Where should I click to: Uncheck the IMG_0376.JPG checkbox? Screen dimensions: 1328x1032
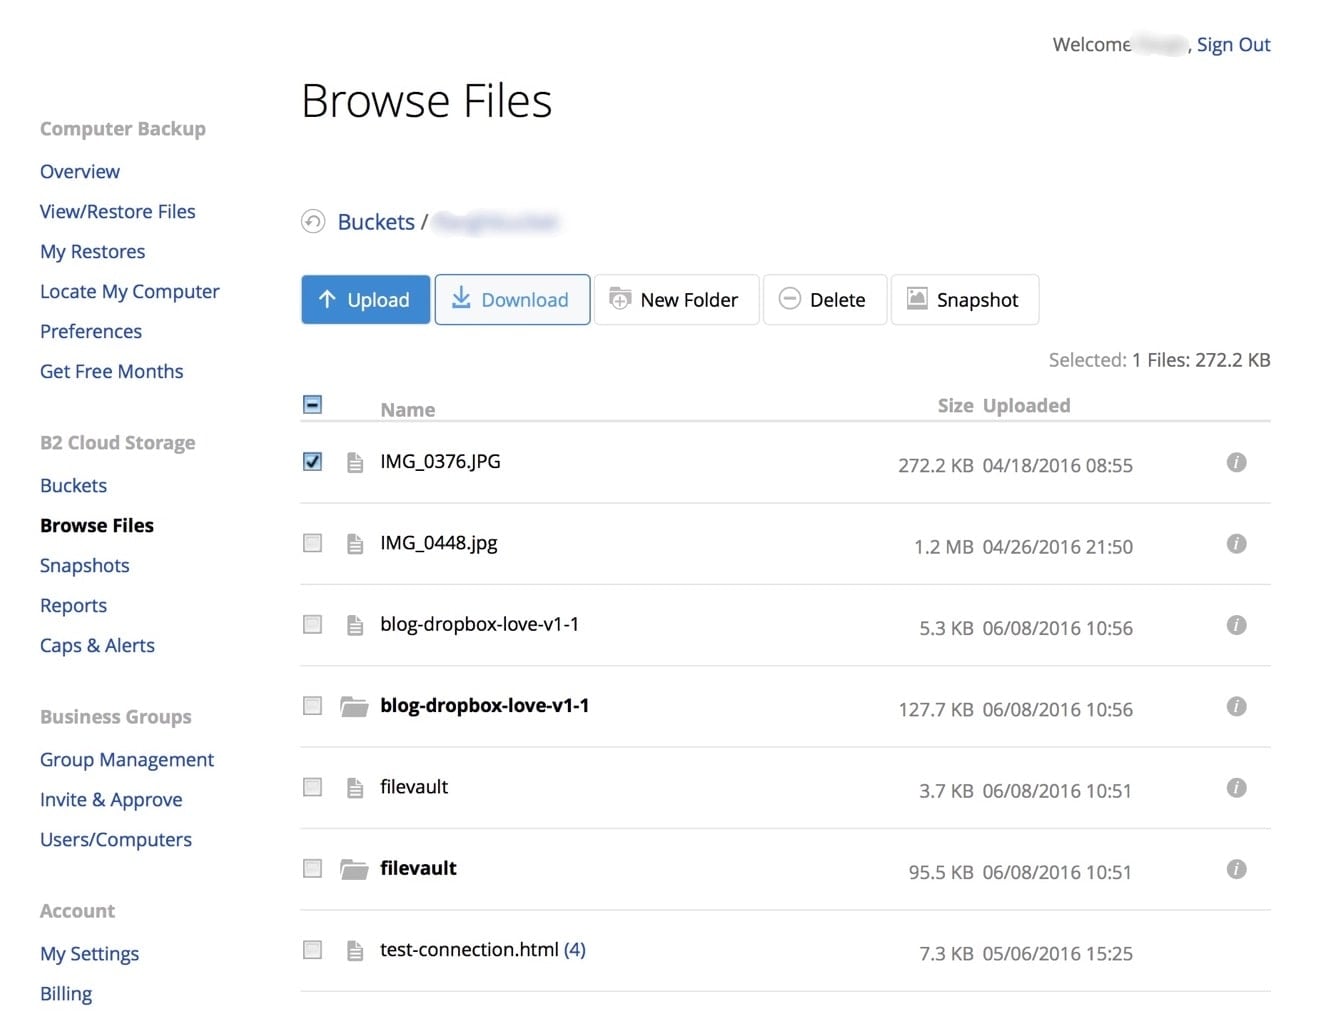313,462
